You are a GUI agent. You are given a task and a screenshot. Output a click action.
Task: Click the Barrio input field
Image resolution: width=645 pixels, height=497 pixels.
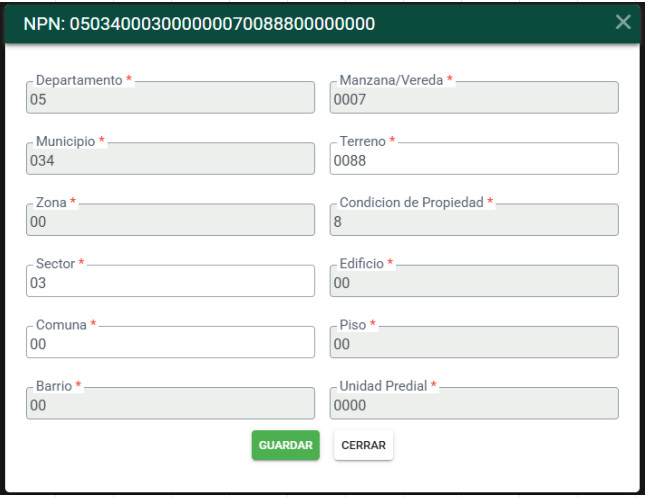click(170, 404)
